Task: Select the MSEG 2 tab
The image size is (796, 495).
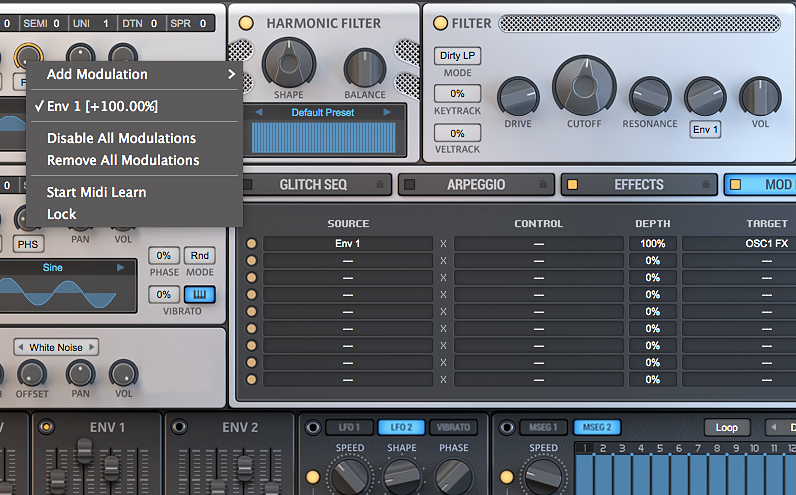Action: click(597, 427)
